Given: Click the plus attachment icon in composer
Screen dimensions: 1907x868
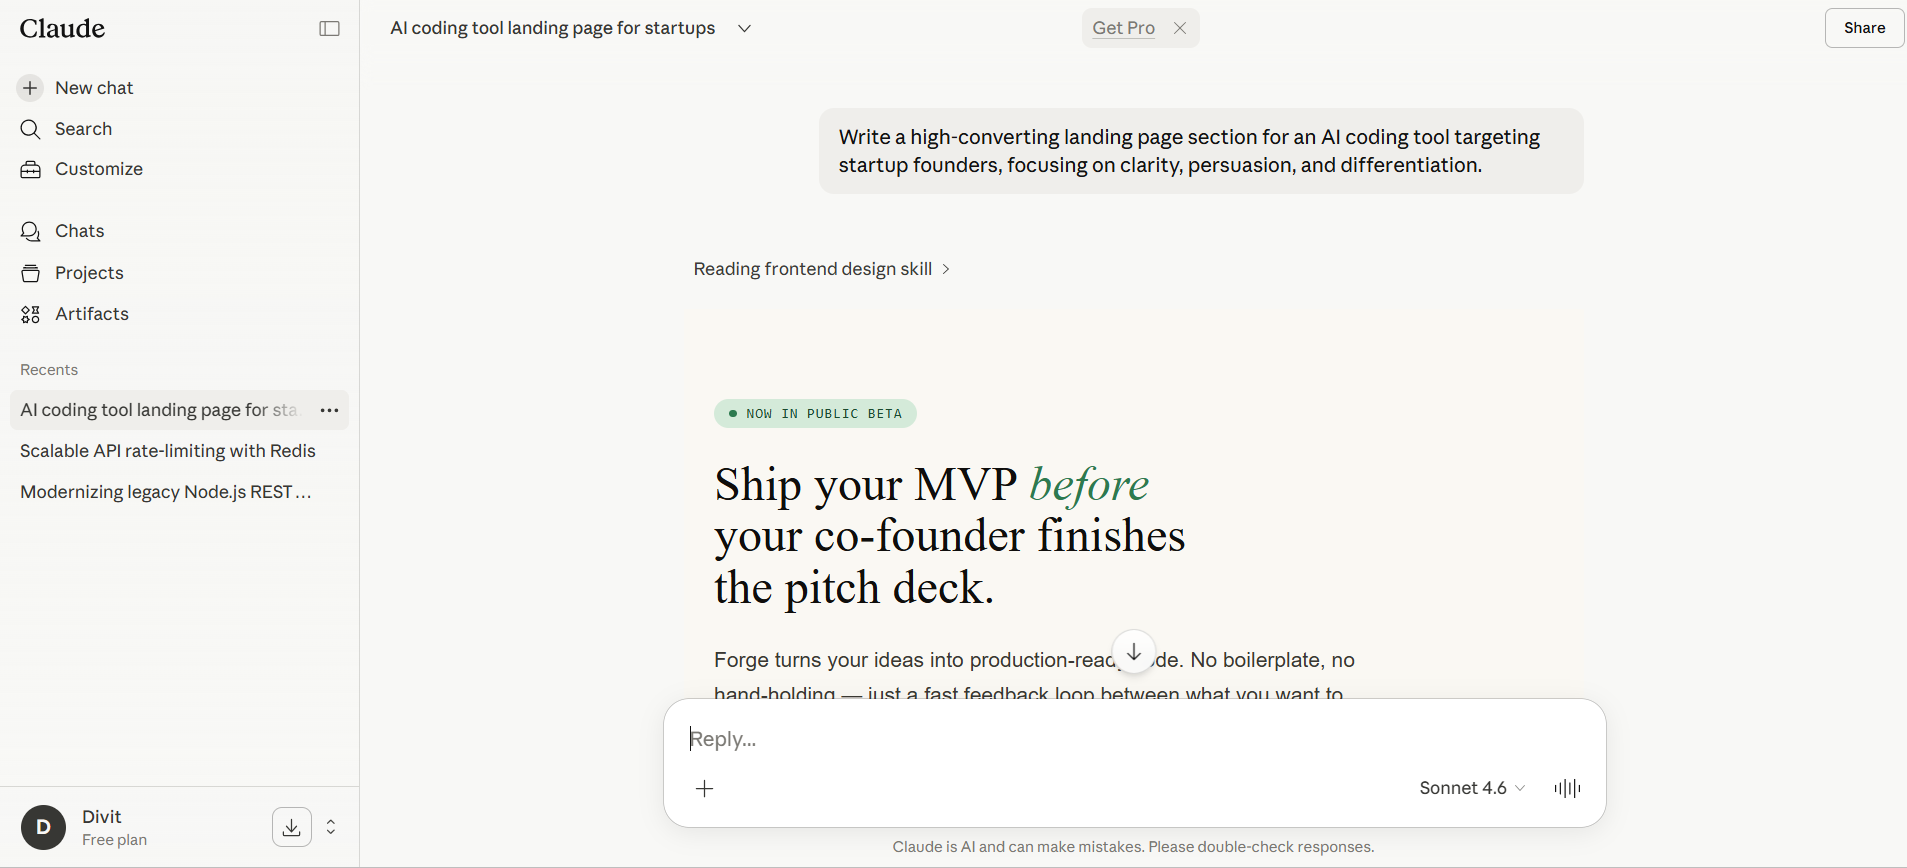Looking at the screenshot, I should pyautogui.click(x=705, y=789).
